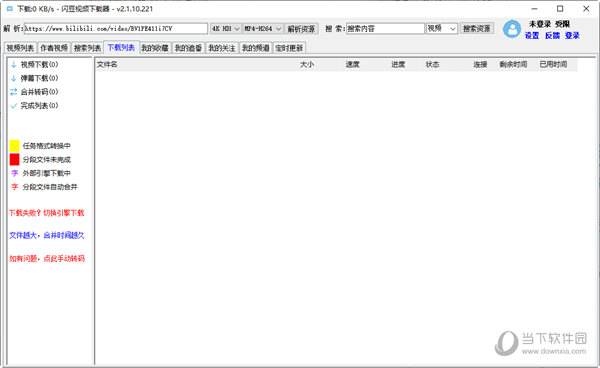Click the user avatar icon
600x368 pixels.
pyautogui.click(x=512, y=29)
